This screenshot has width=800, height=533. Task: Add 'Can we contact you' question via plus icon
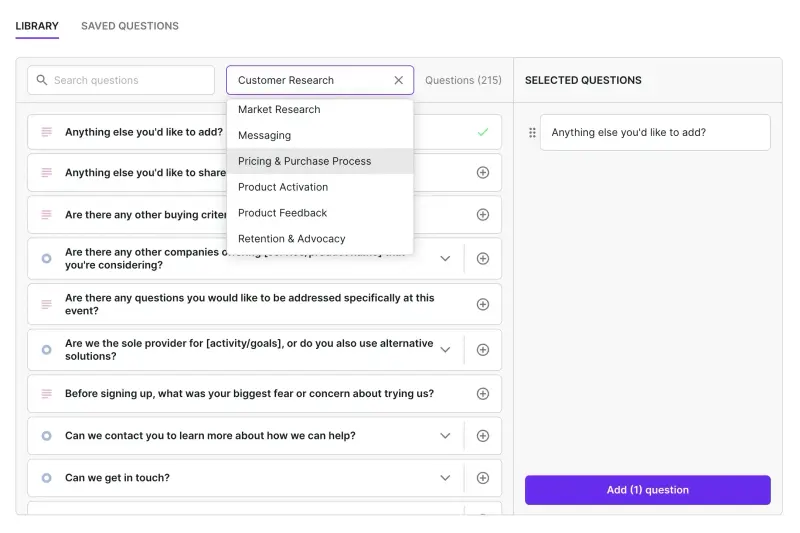coord(483,436)
